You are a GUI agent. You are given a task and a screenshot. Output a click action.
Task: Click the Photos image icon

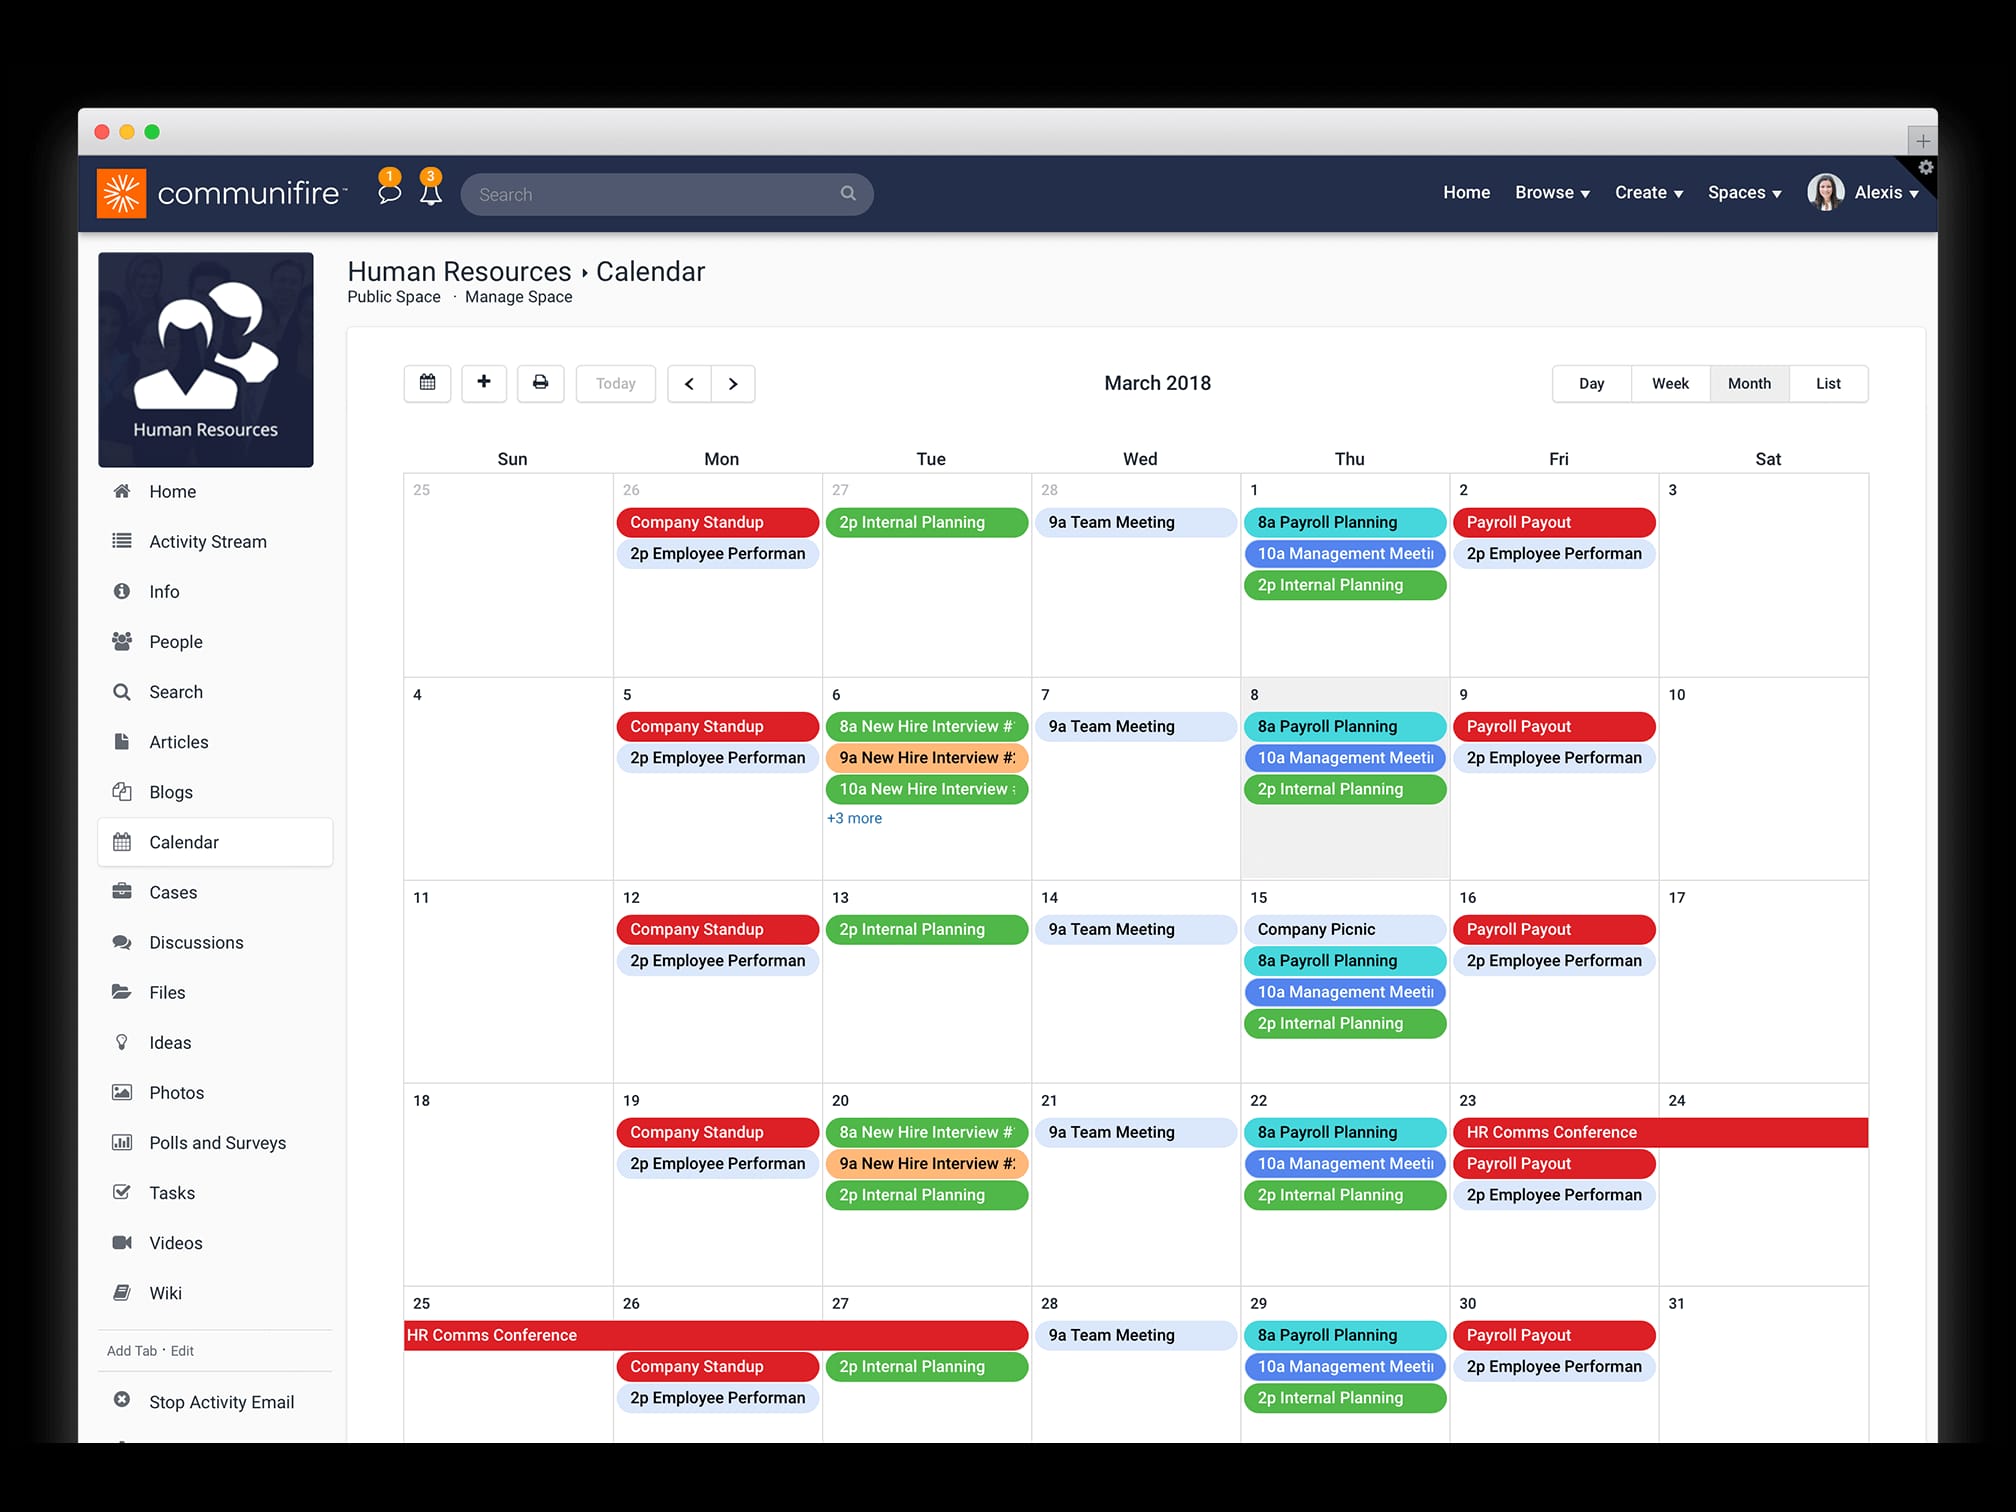tap(122, 1092)
